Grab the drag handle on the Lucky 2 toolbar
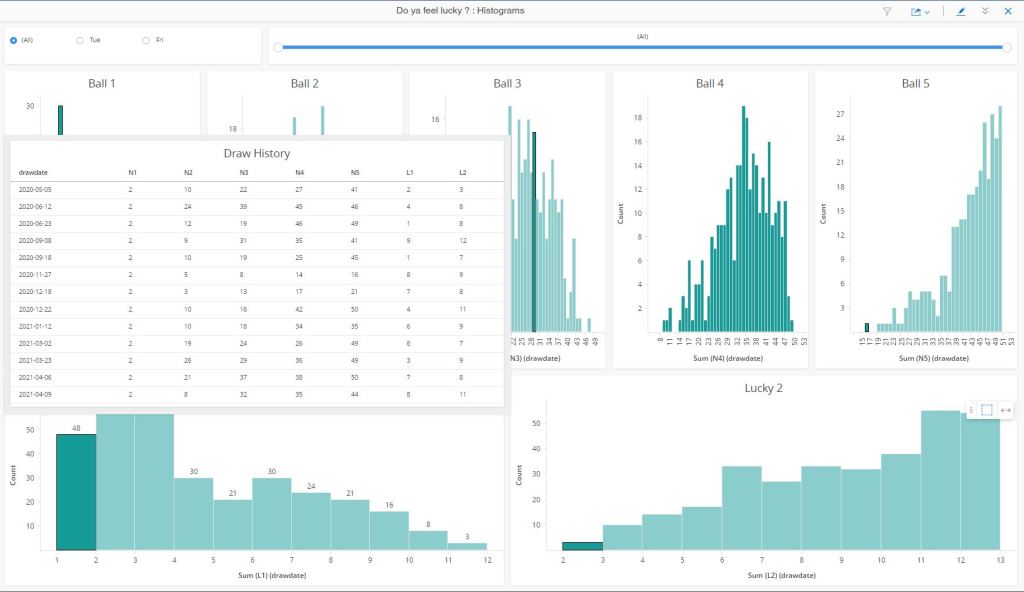 [972, 410]
